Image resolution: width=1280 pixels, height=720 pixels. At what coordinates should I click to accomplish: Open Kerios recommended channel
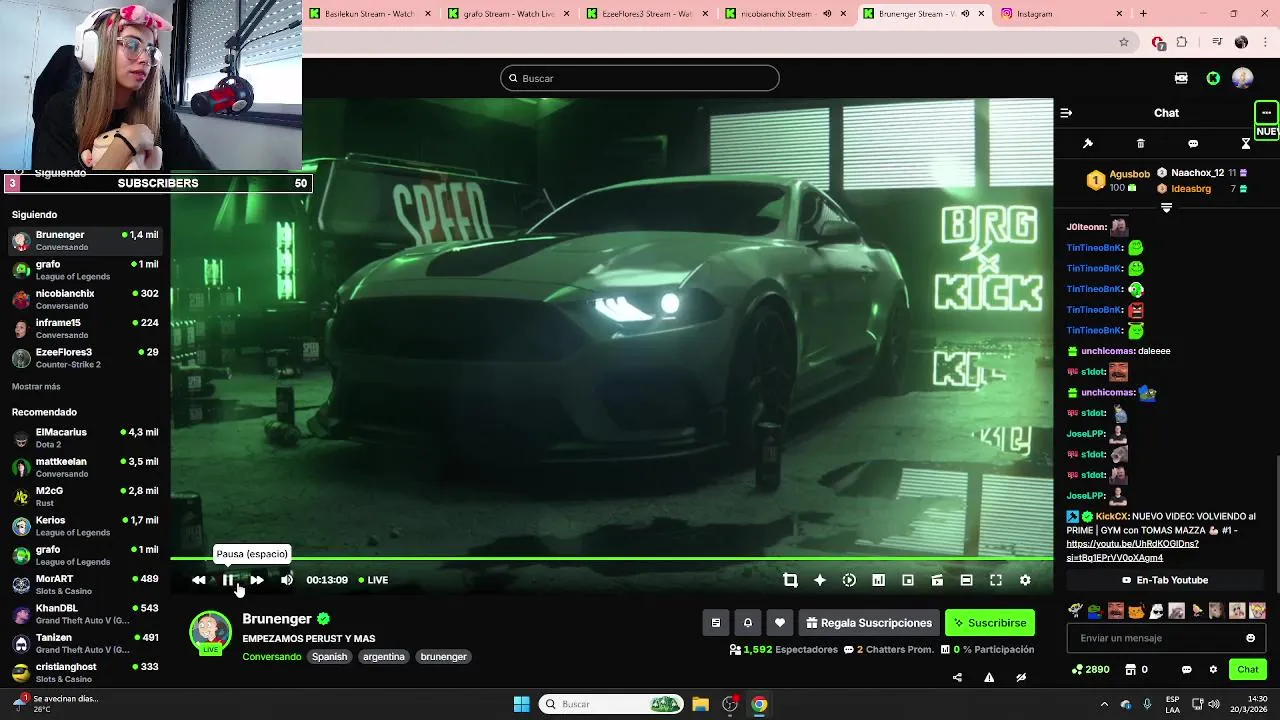86,526
